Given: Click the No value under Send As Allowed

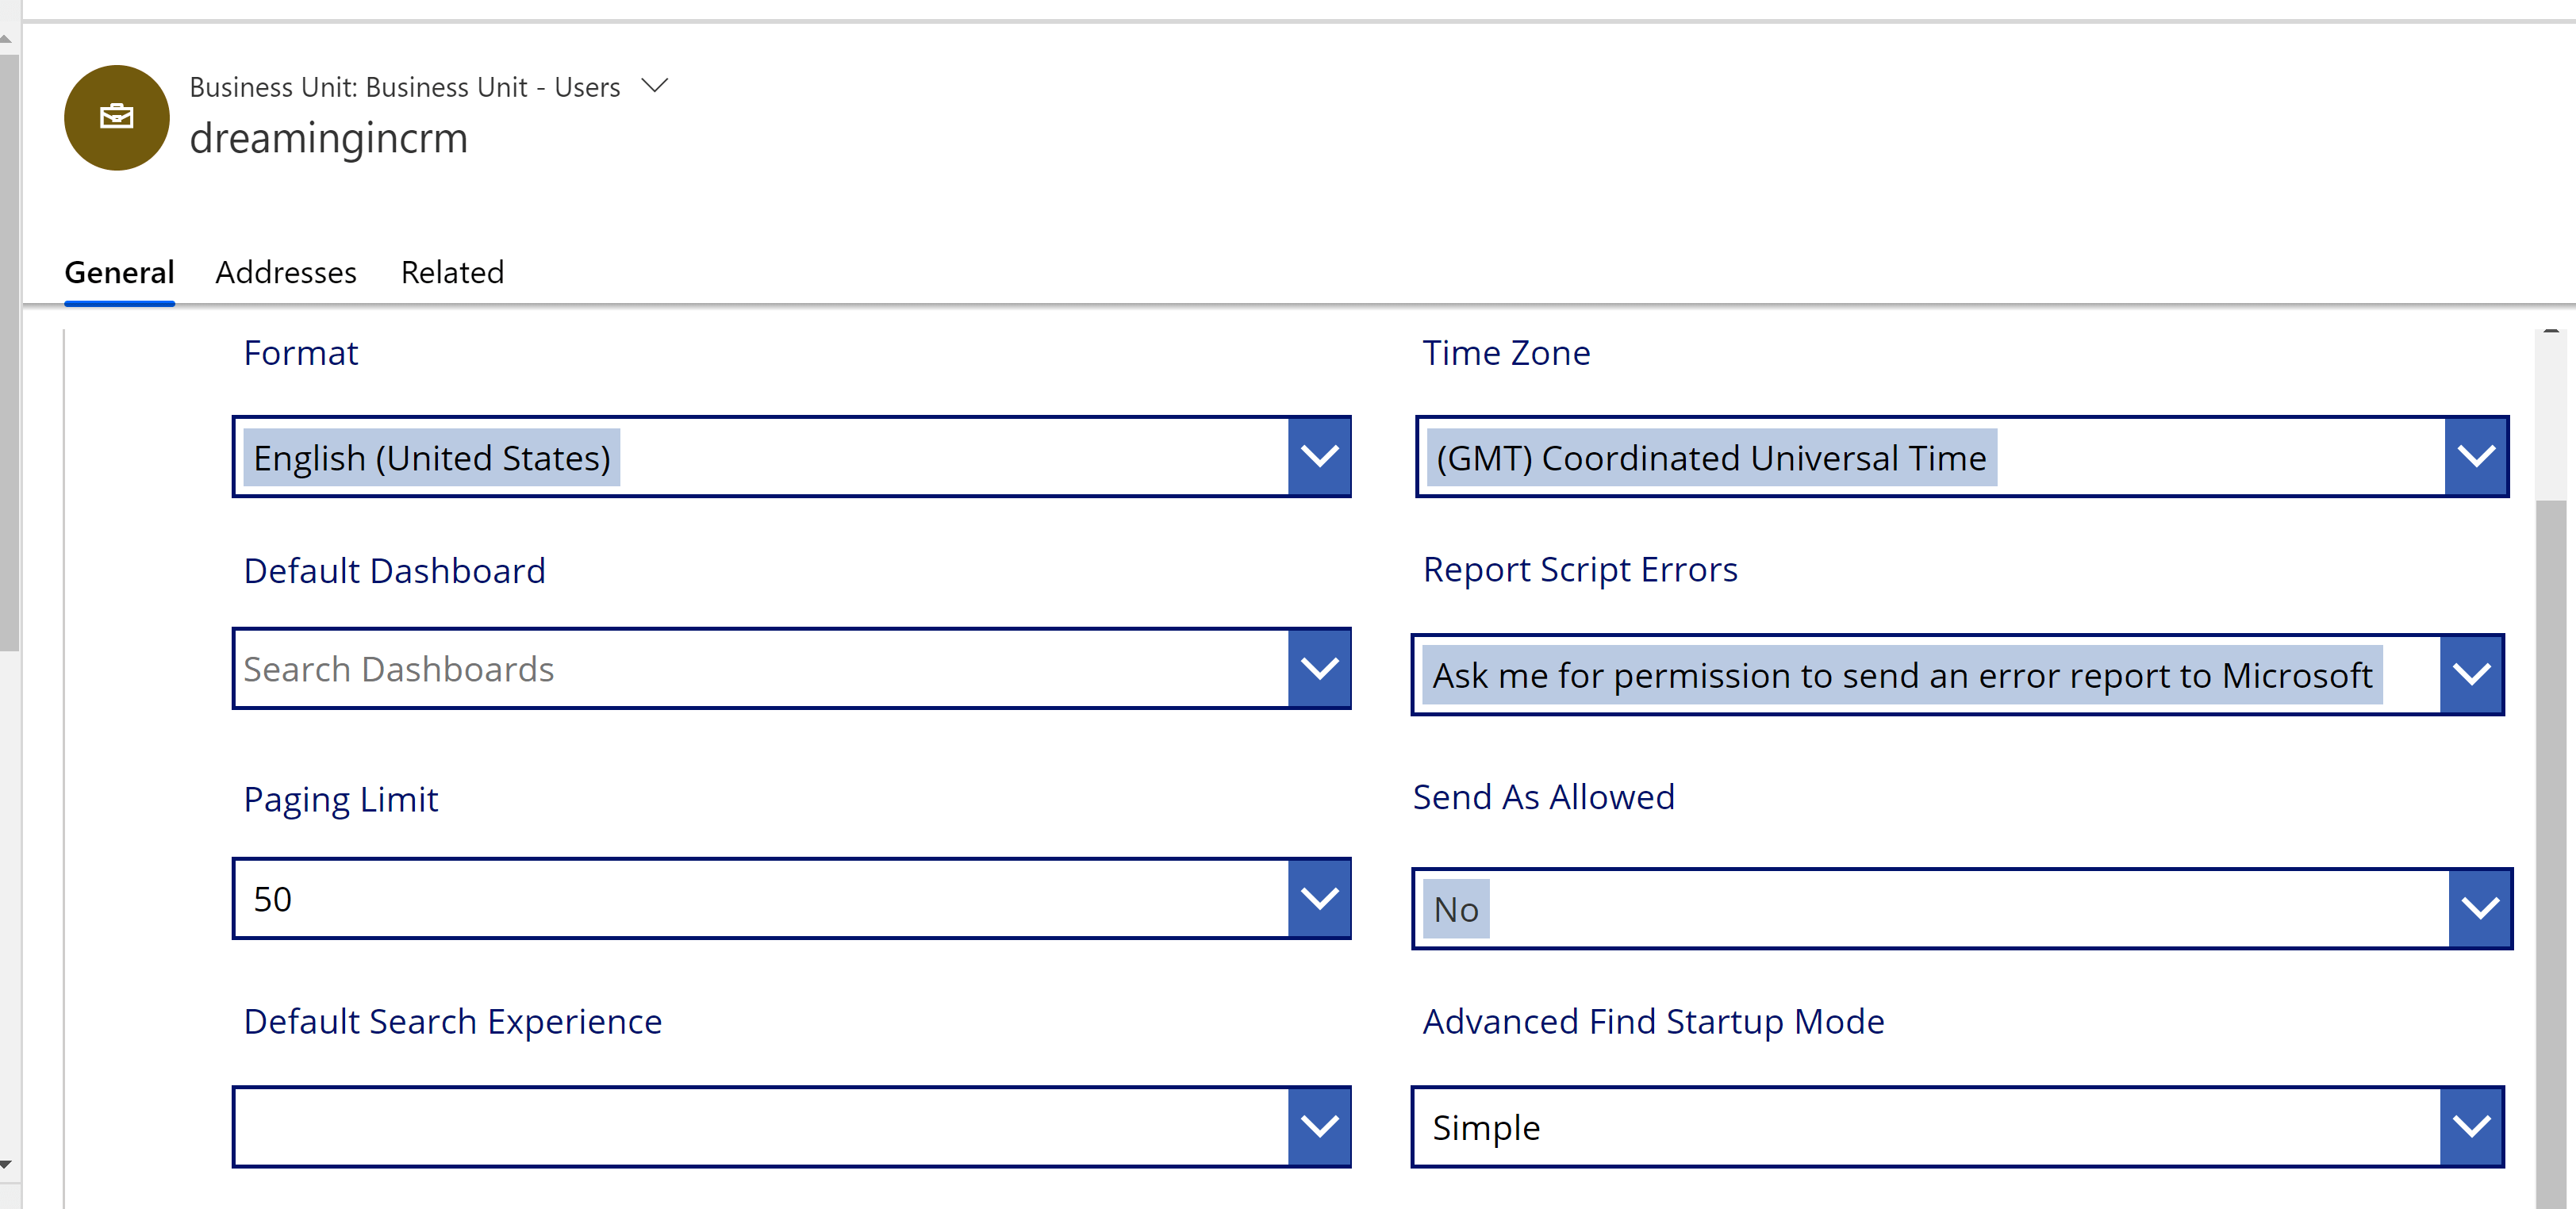Looking at the screenshot, I should point(1455,908).
